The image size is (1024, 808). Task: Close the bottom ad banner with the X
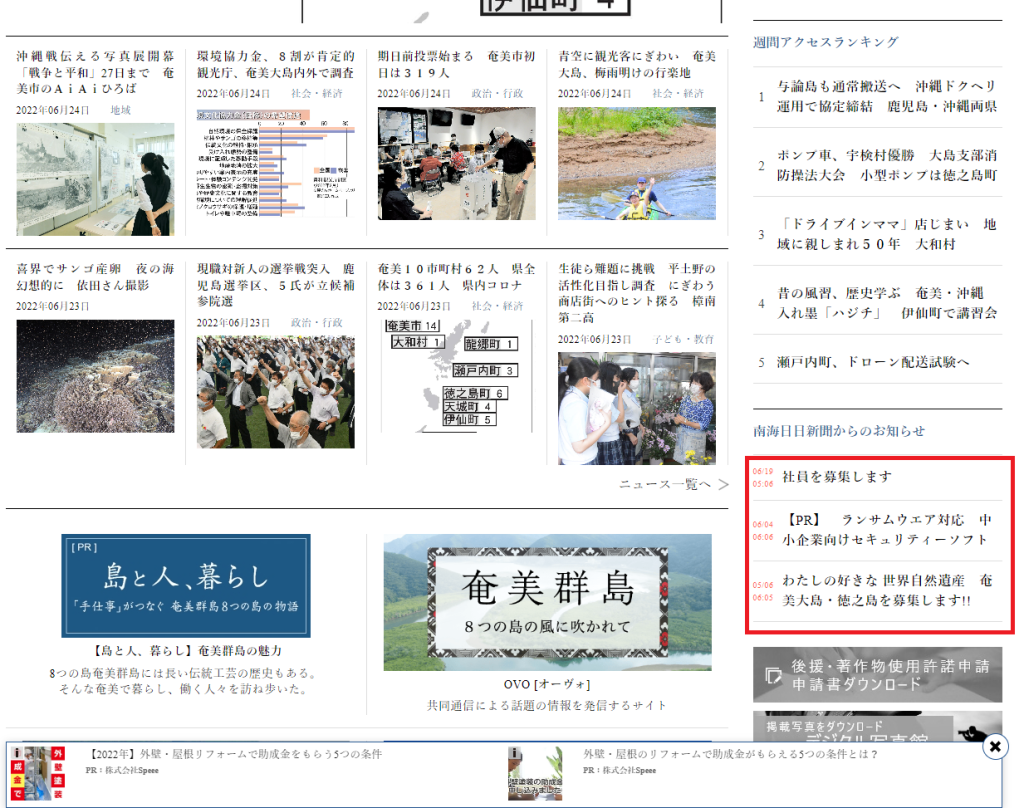pyautogui.click(x=995, y=747)
